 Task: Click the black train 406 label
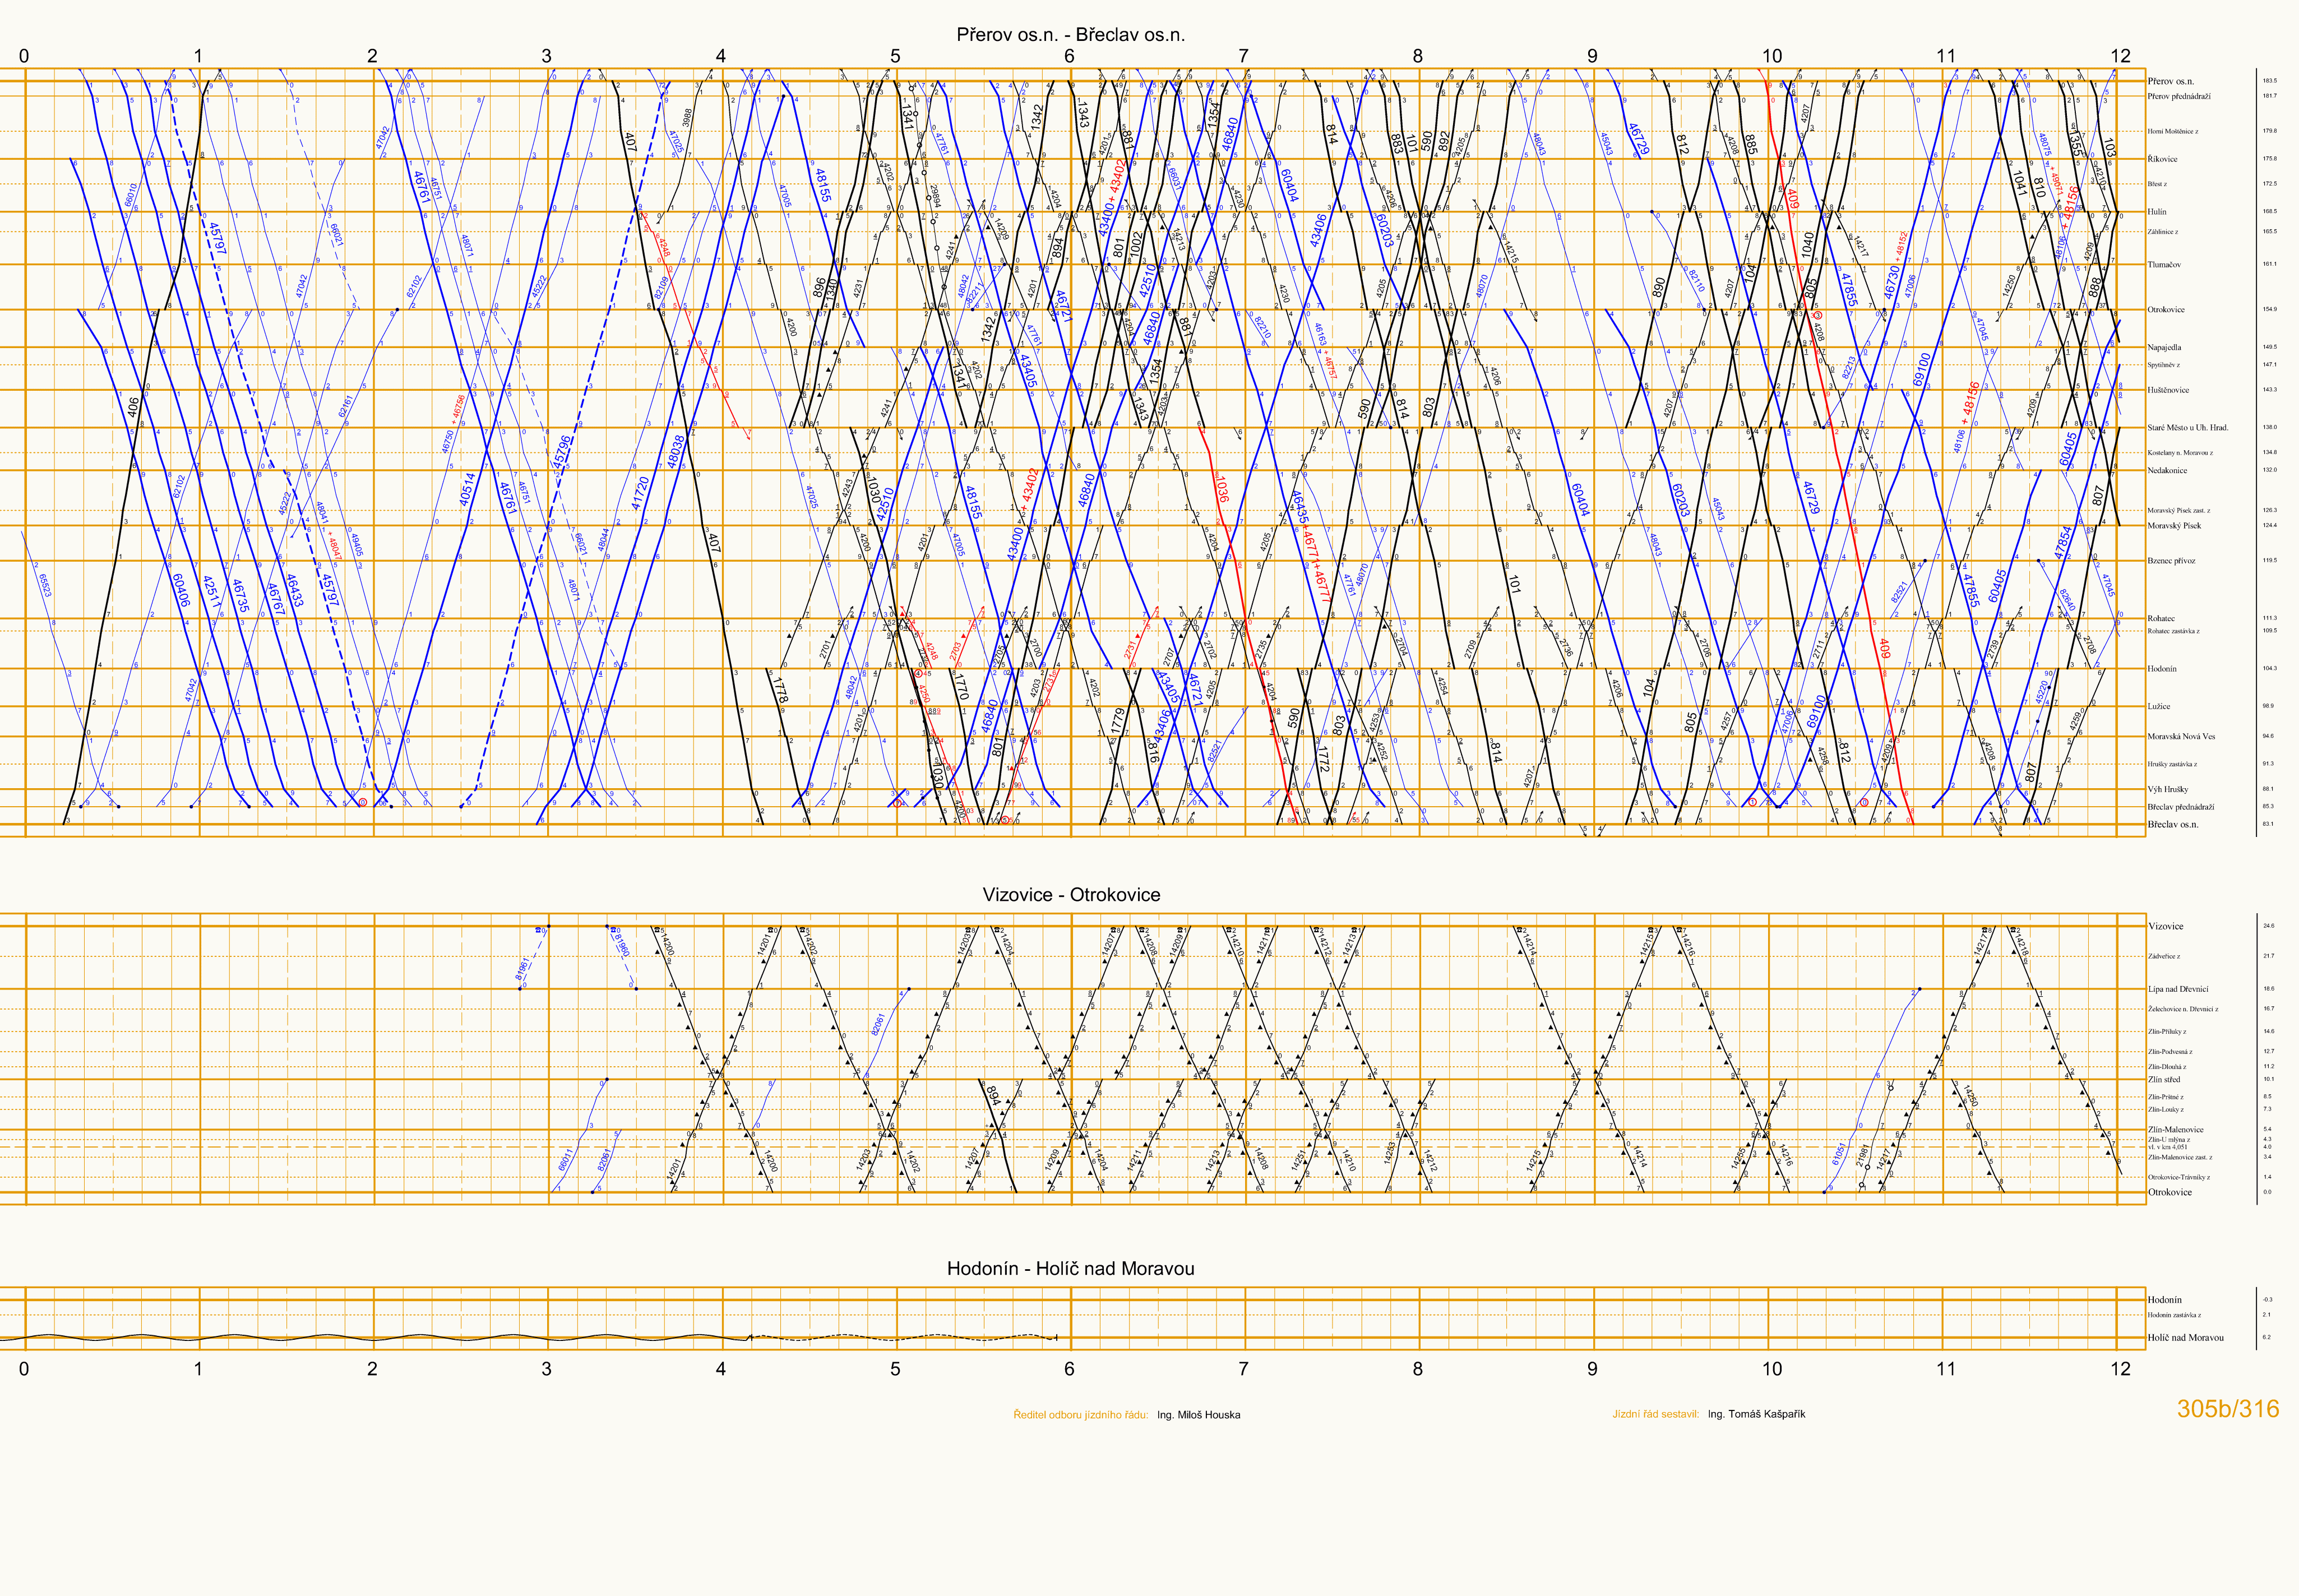point(134,407)
